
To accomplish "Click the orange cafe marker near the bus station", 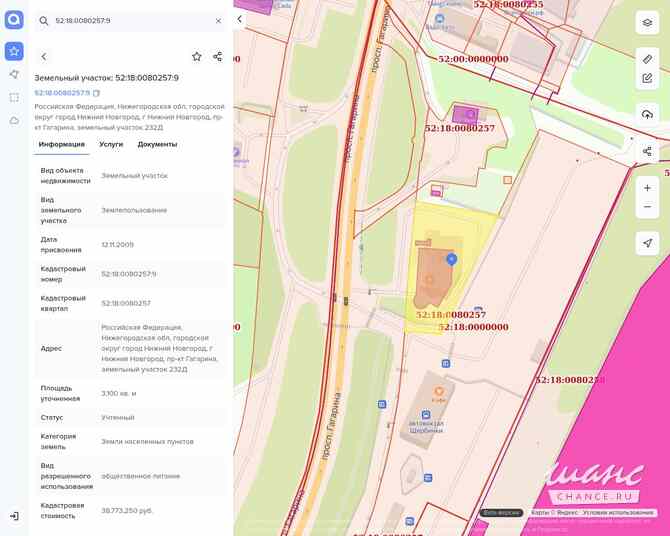I will coord(438,391).
